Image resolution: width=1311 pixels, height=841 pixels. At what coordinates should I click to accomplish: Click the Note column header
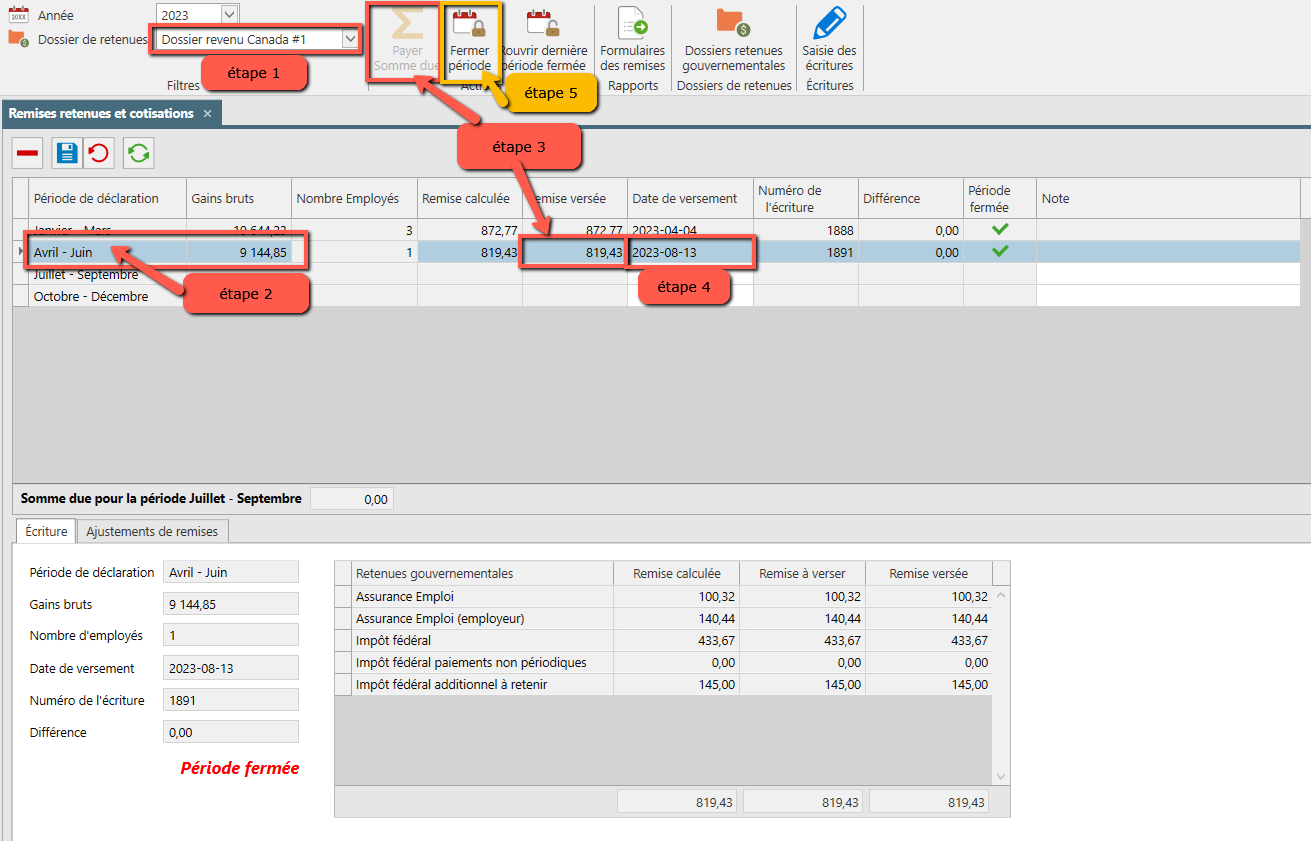1168,198
